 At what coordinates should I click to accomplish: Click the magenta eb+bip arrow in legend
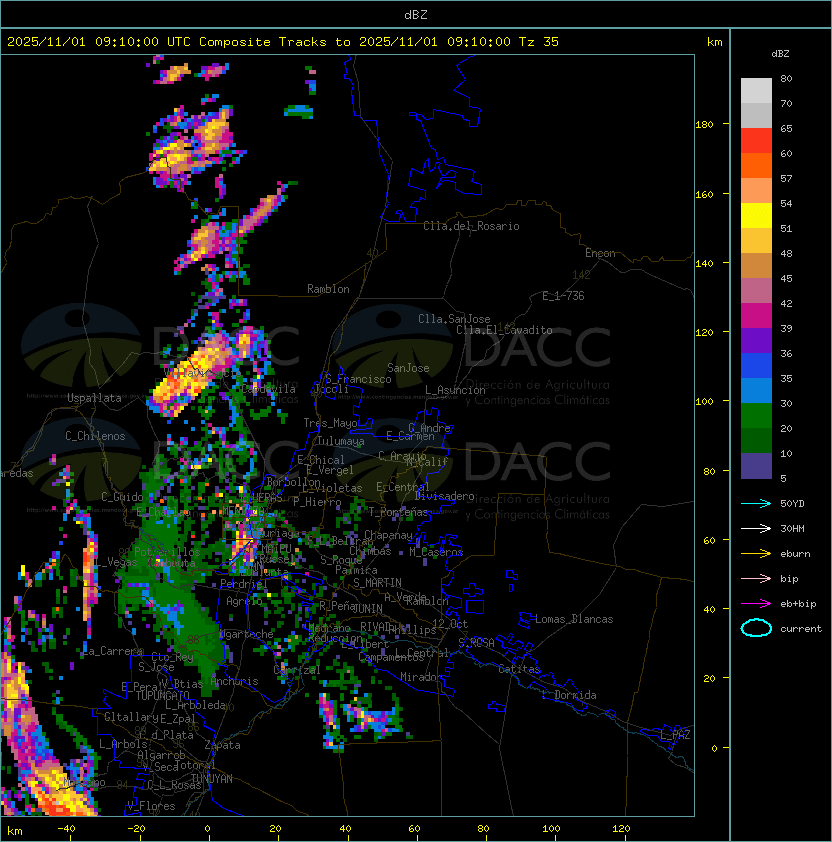756,604
